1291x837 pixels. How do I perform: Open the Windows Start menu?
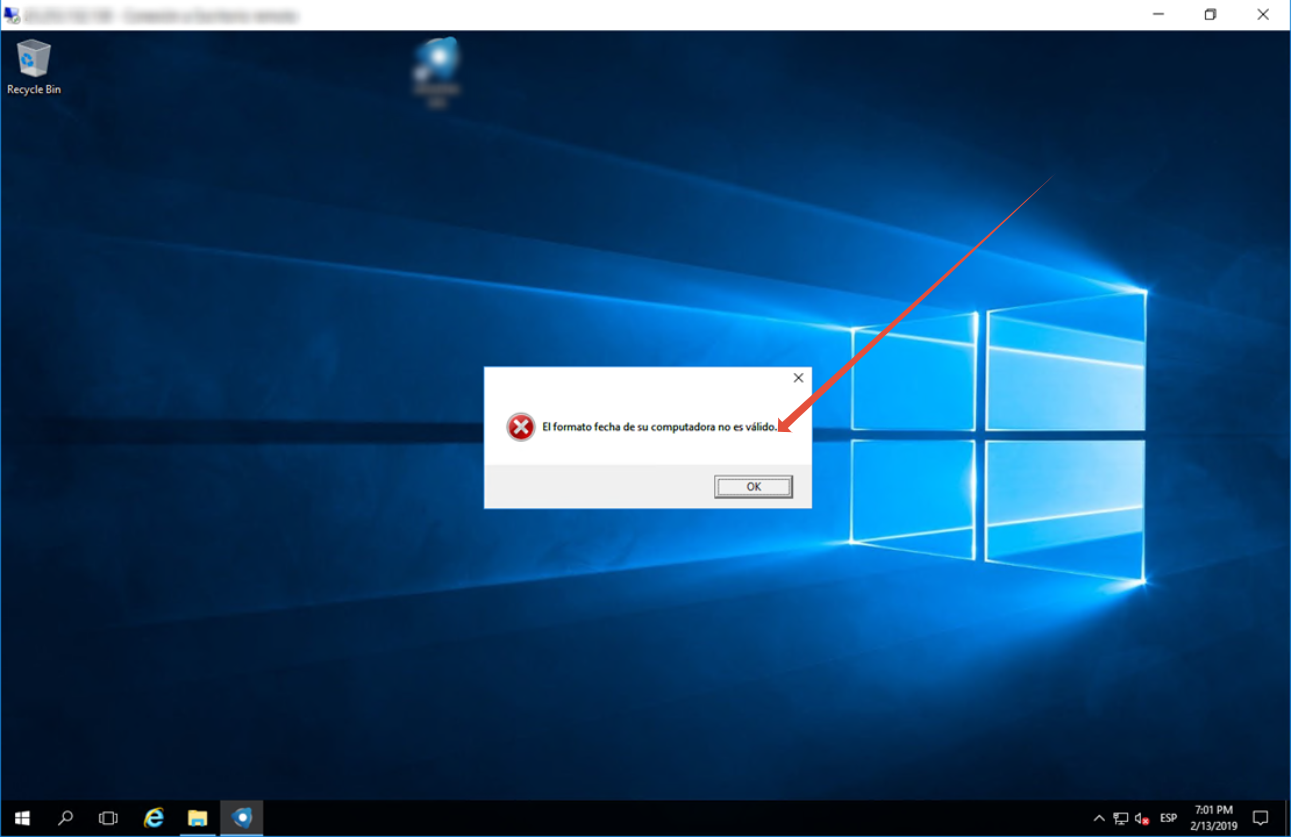(22, 818)
